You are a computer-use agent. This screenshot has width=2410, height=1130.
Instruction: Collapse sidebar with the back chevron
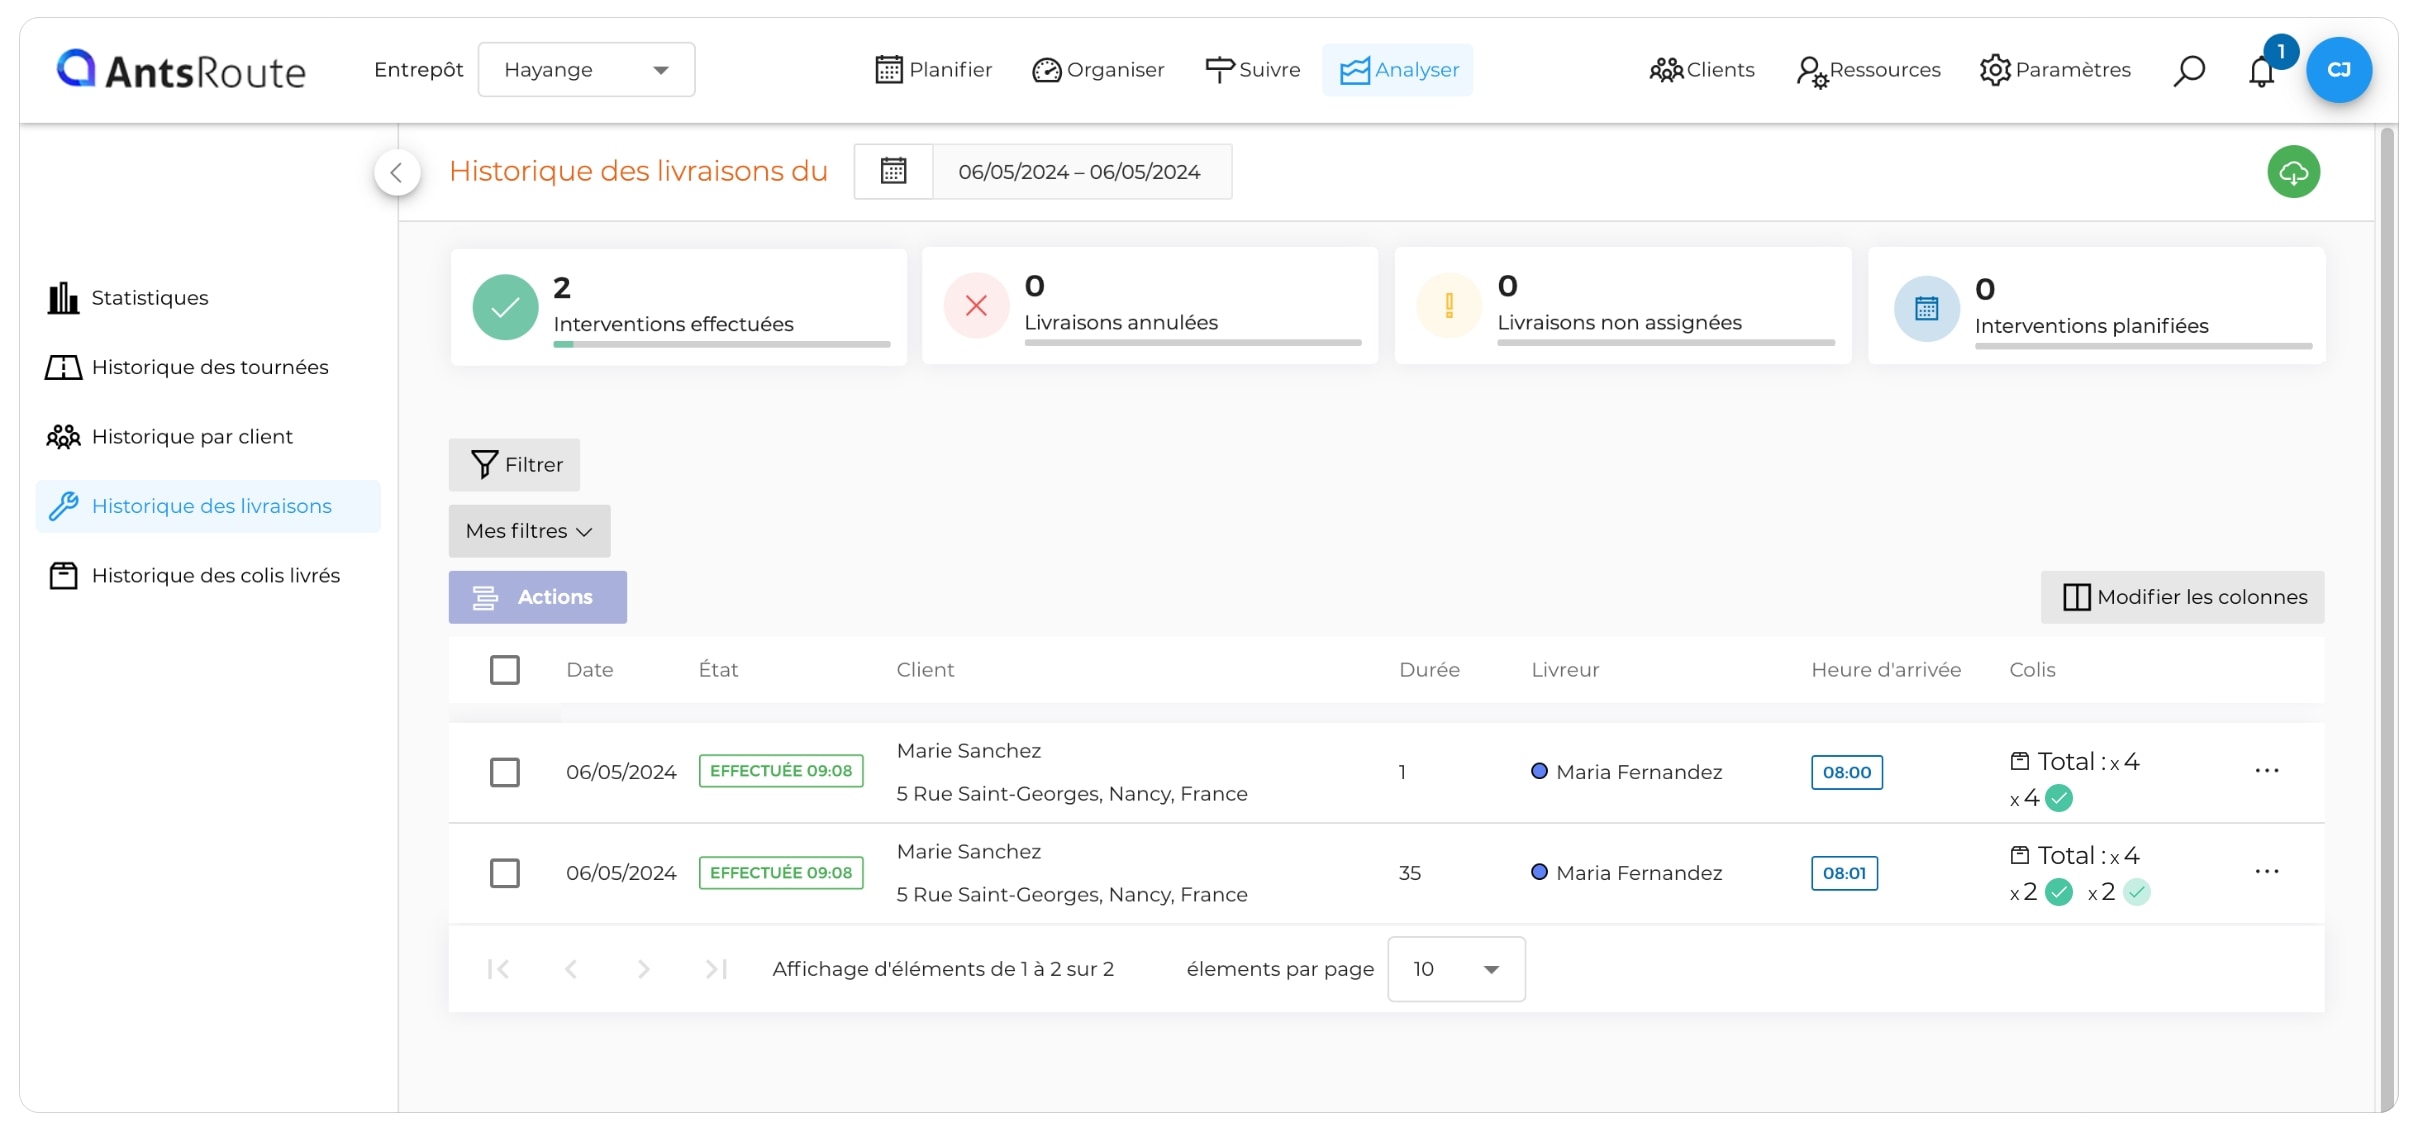click(x=397, y=172)
